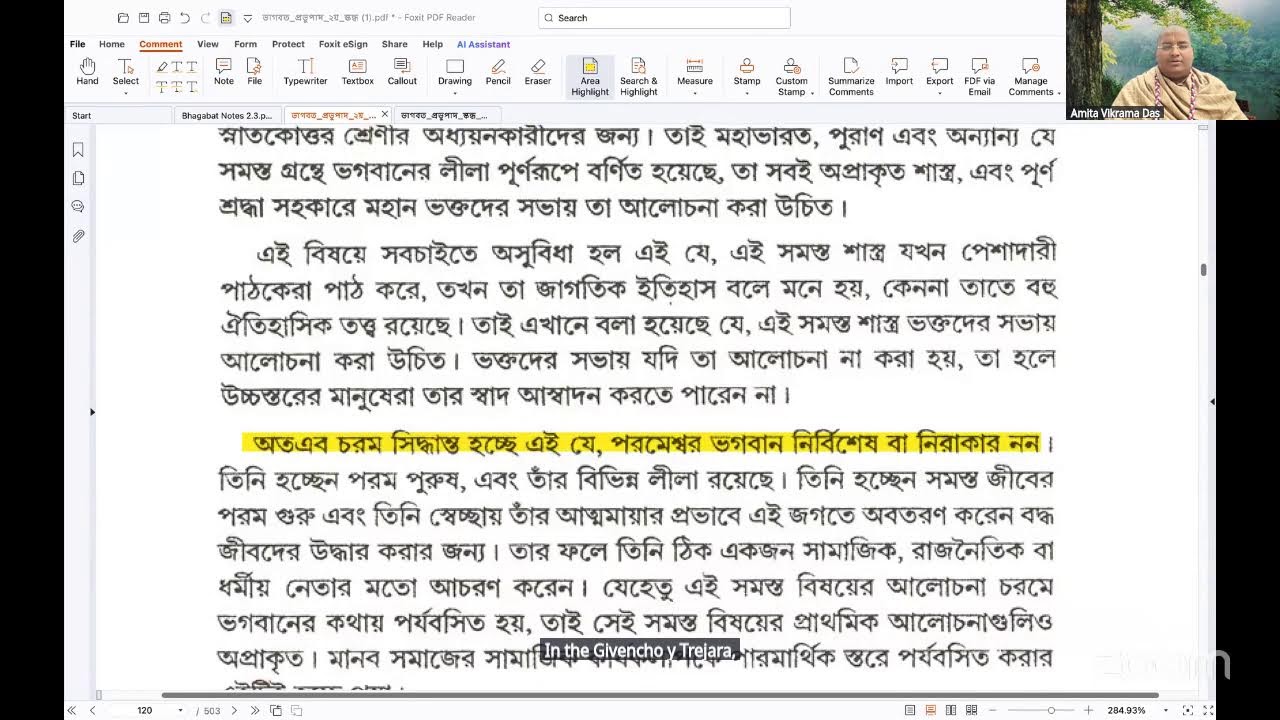
Task: Click the zoom in plus button
Action: pyautogui.click(x=1089, y=710)
